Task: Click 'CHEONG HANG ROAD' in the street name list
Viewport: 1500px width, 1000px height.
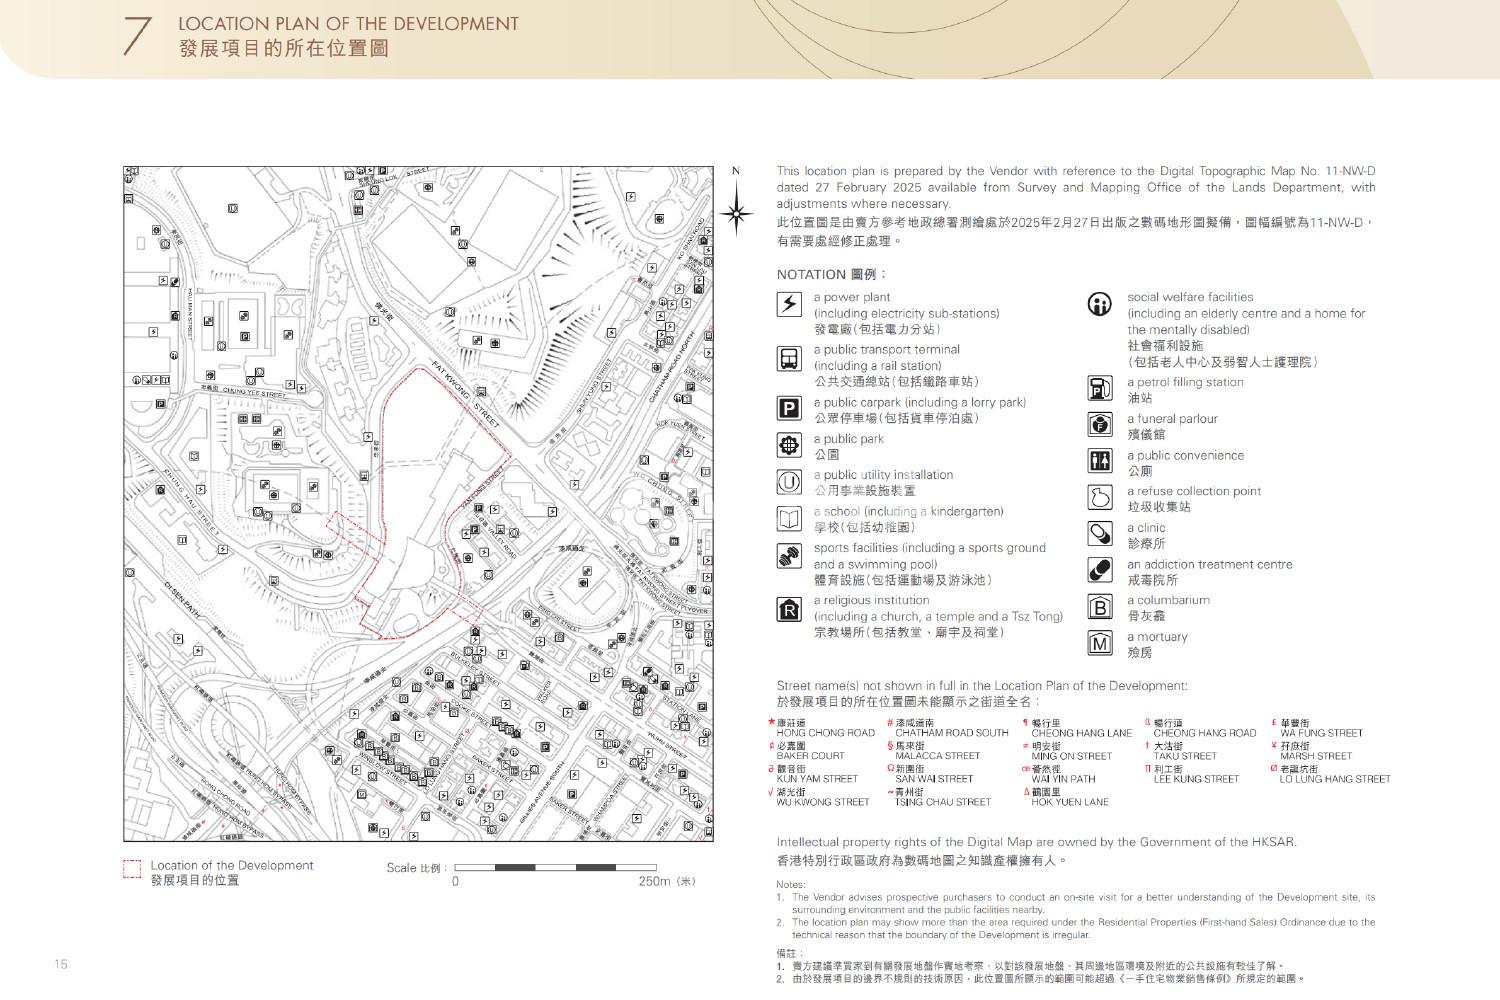Action: [1205, 733]
